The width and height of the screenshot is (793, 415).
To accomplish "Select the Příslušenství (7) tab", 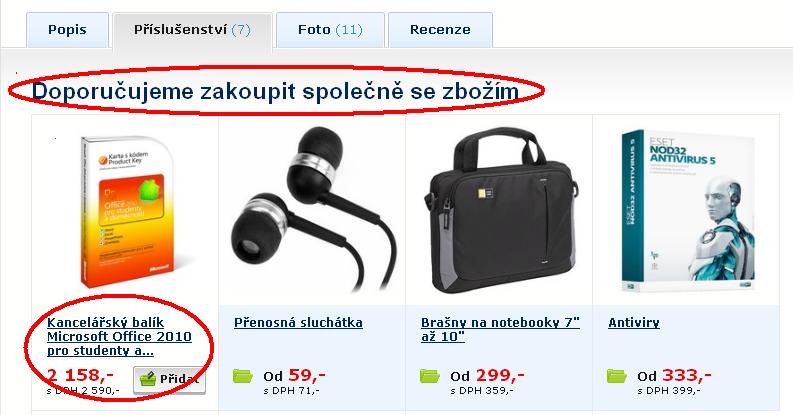I will (x=192, y=30).
